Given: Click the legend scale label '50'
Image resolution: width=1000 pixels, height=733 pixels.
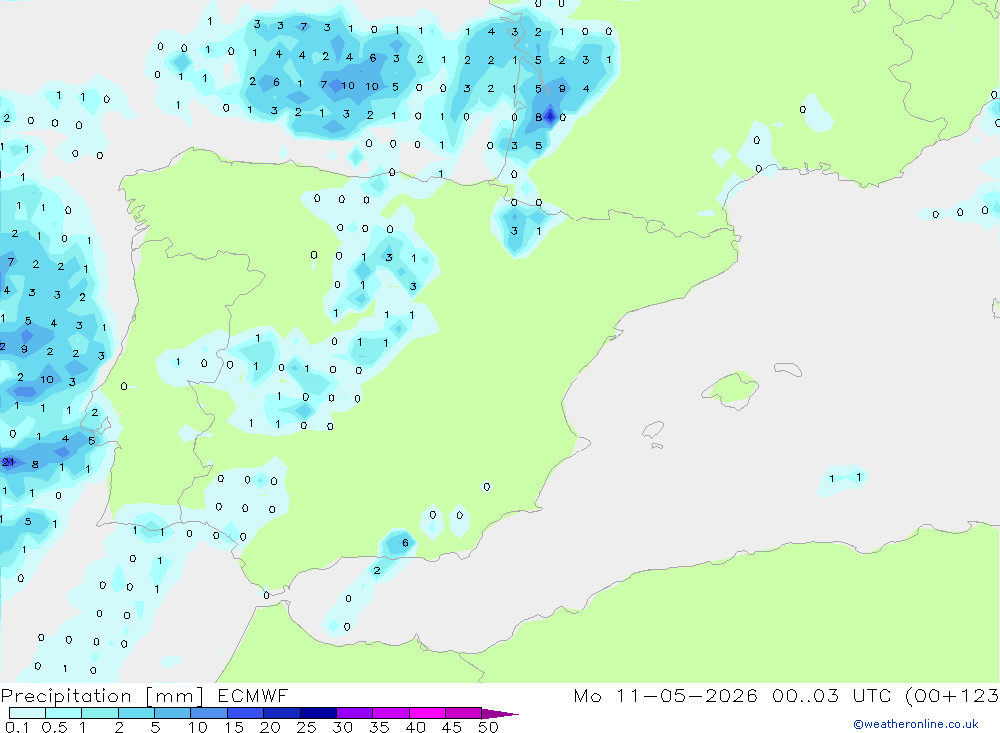Looking at the screenshot, I should 488,727.
